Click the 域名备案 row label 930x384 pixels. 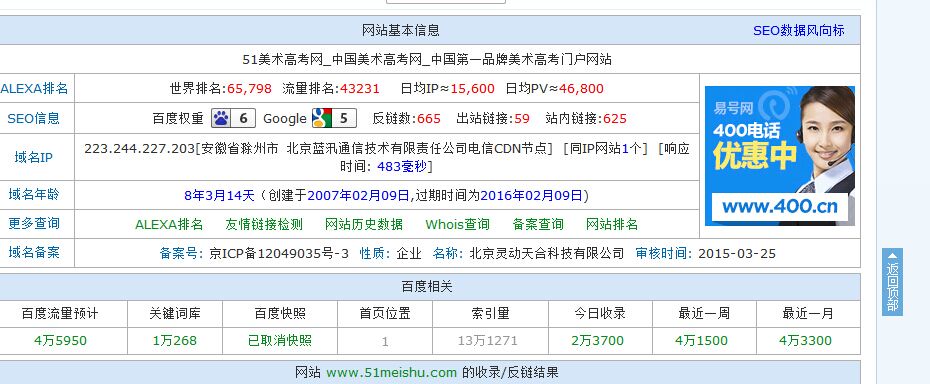(34, 253)
